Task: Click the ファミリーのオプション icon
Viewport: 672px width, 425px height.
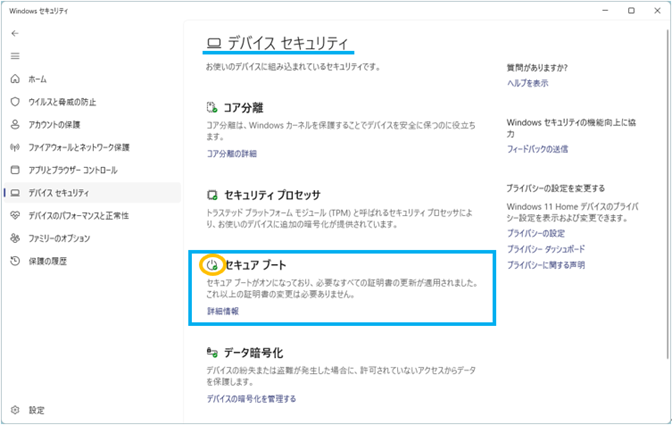Action: (15, 238)
